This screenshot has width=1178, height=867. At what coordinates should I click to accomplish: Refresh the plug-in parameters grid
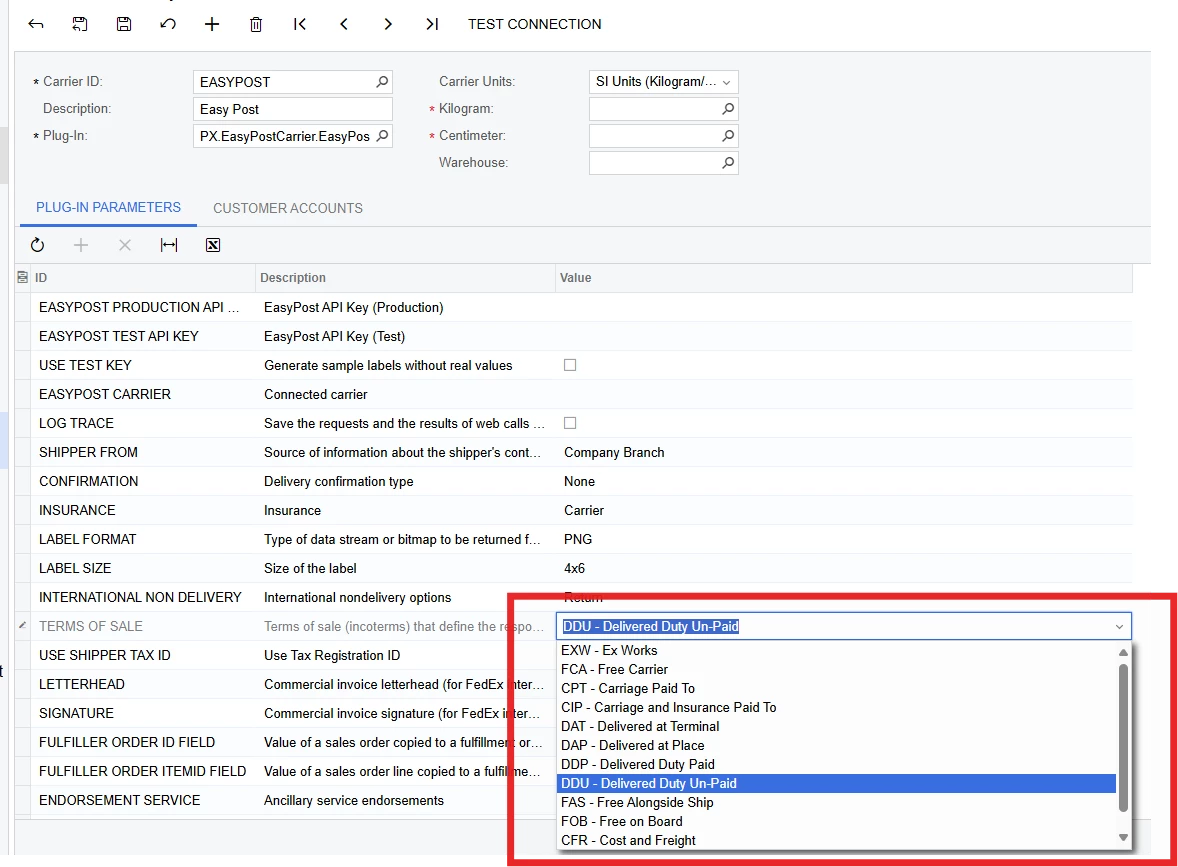pos(38,245)
